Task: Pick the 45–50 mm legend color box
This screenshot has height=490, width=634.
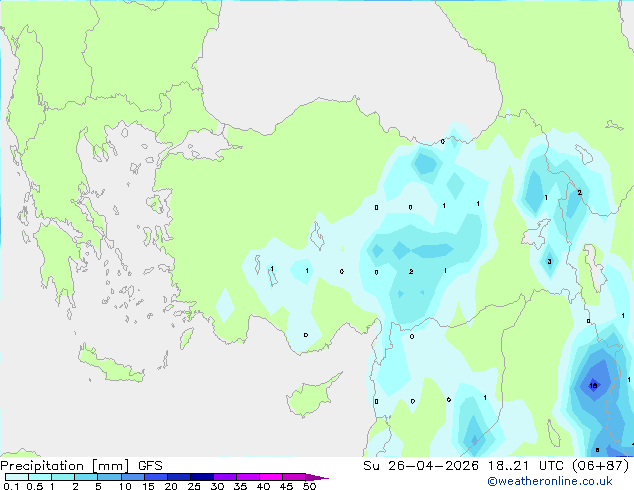Action: click(294, 477)
